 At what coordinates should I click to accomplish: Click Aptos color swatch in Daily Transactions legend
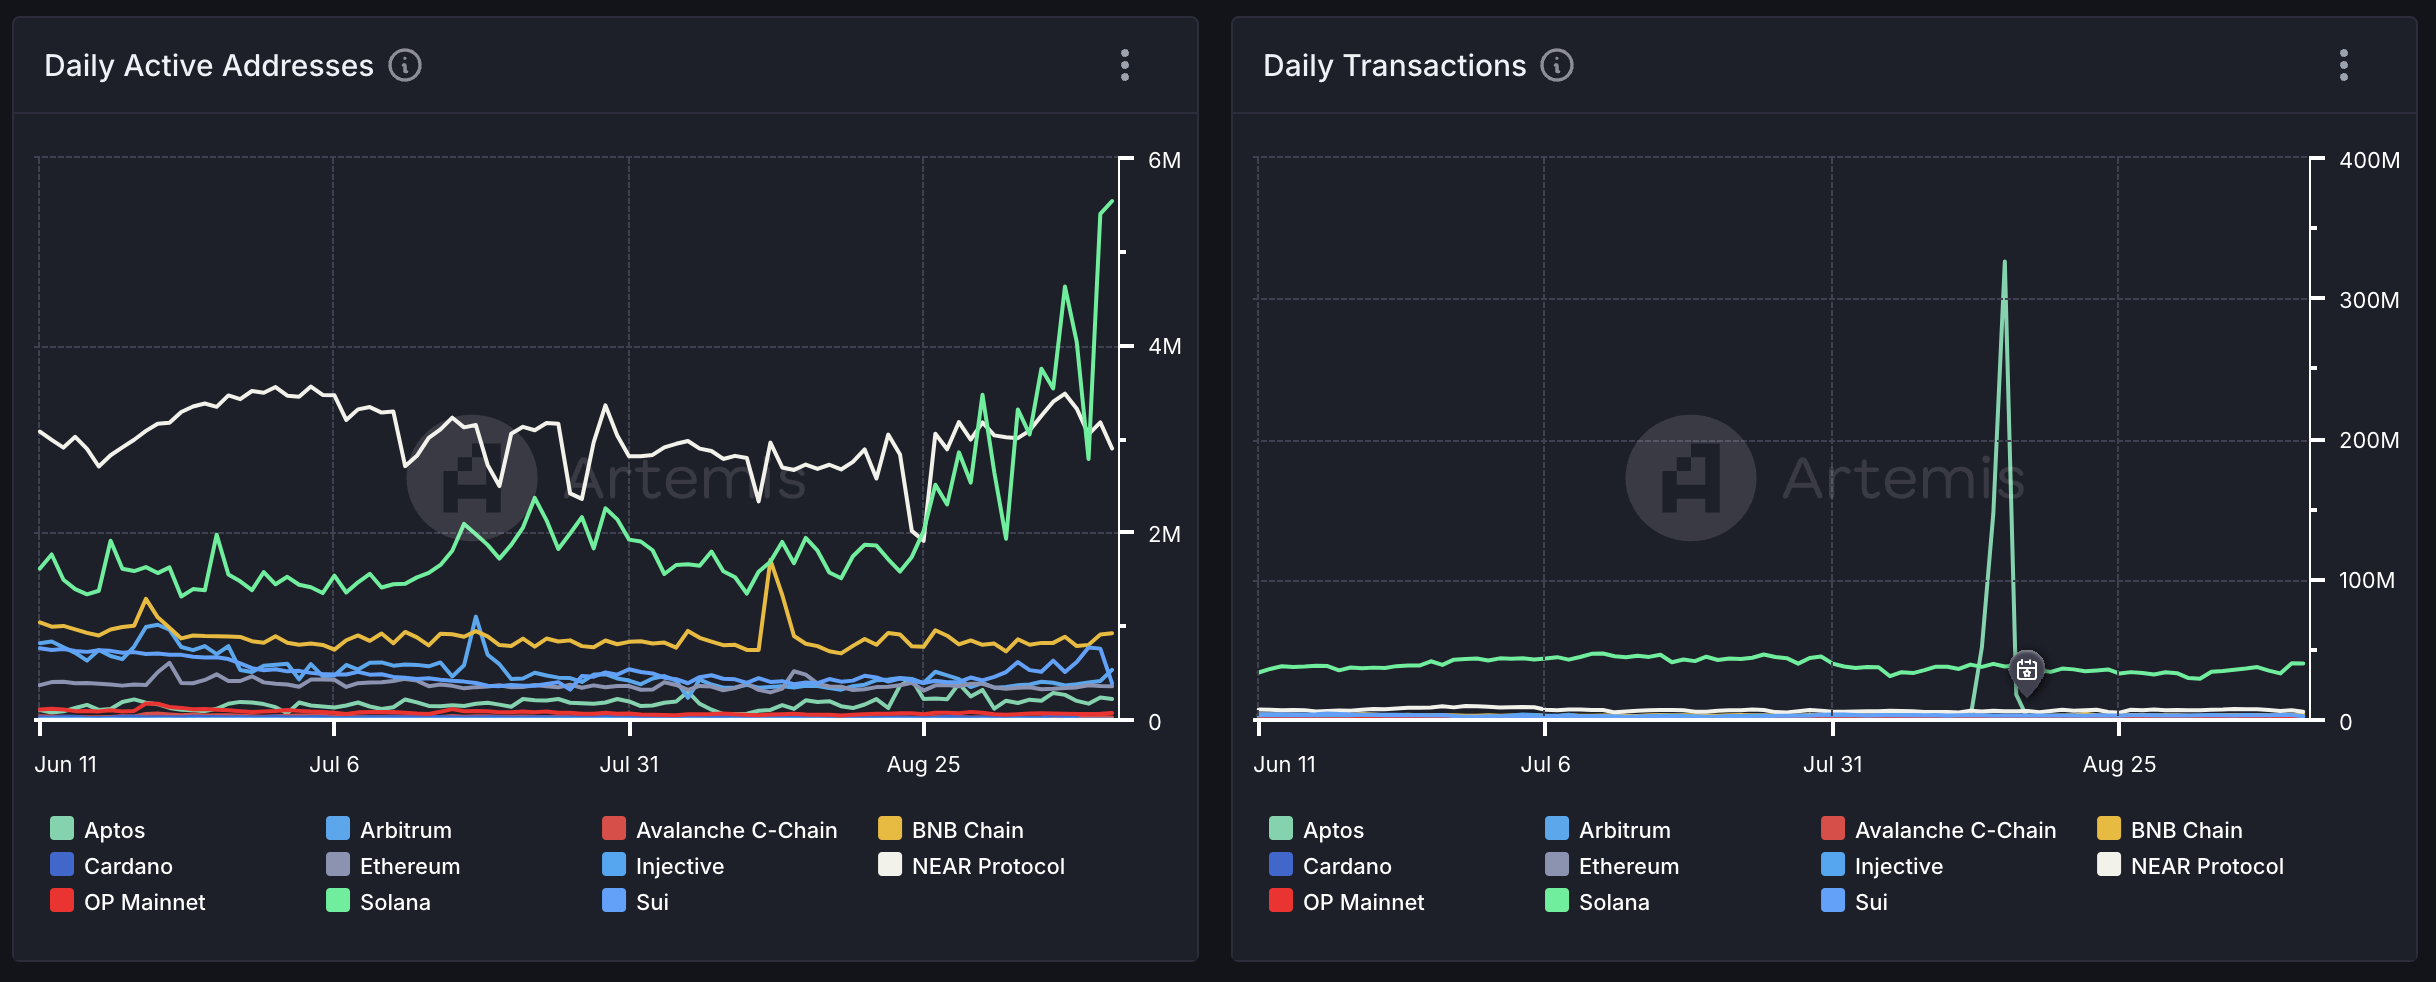click(1281, 829)
